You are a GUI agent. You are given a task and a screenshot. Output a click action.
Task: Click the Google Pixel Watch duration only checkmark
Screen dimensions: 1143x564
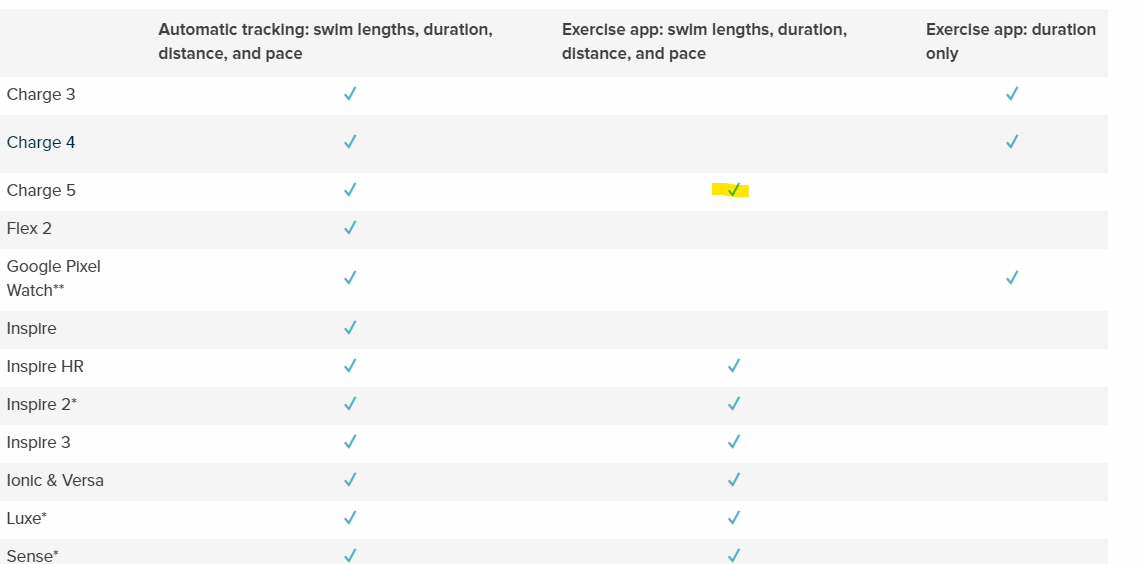coord(1012,278)
